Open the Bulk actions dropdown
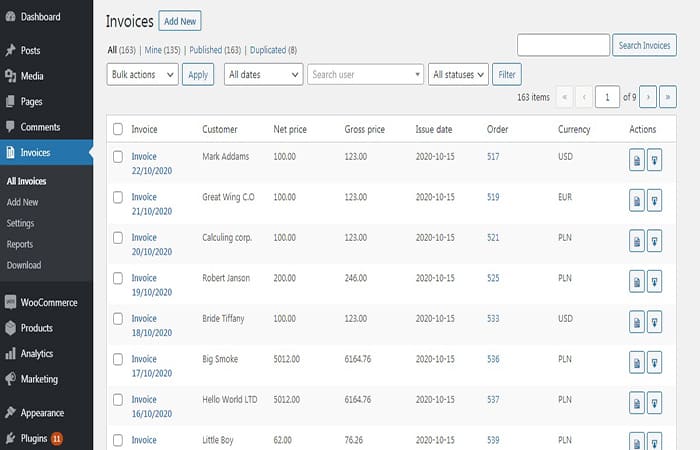Screen dimensions: 700x450 point(142,74)
